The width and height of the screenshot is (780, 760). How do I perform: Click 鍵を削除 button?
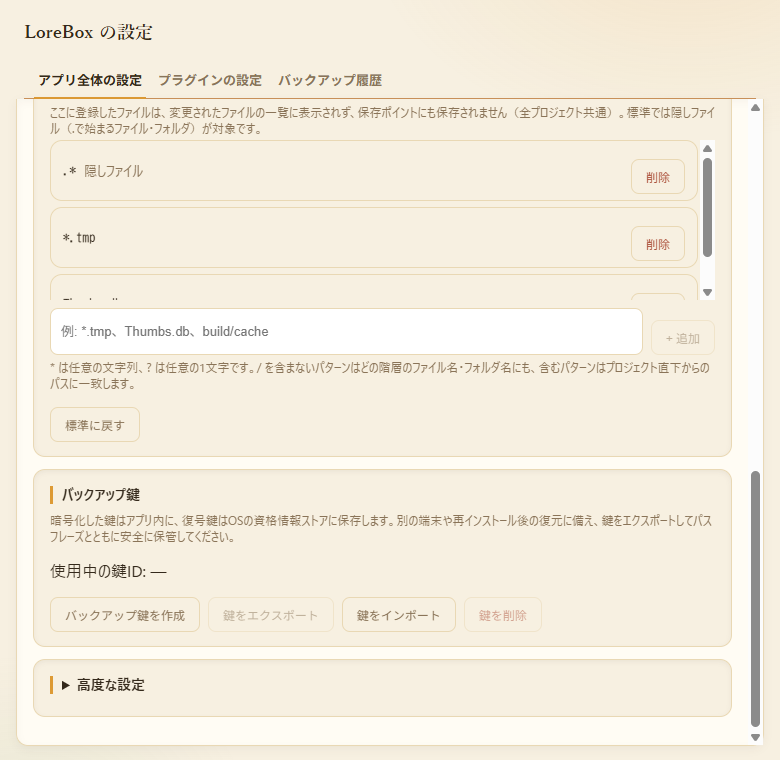click(502, 615)
